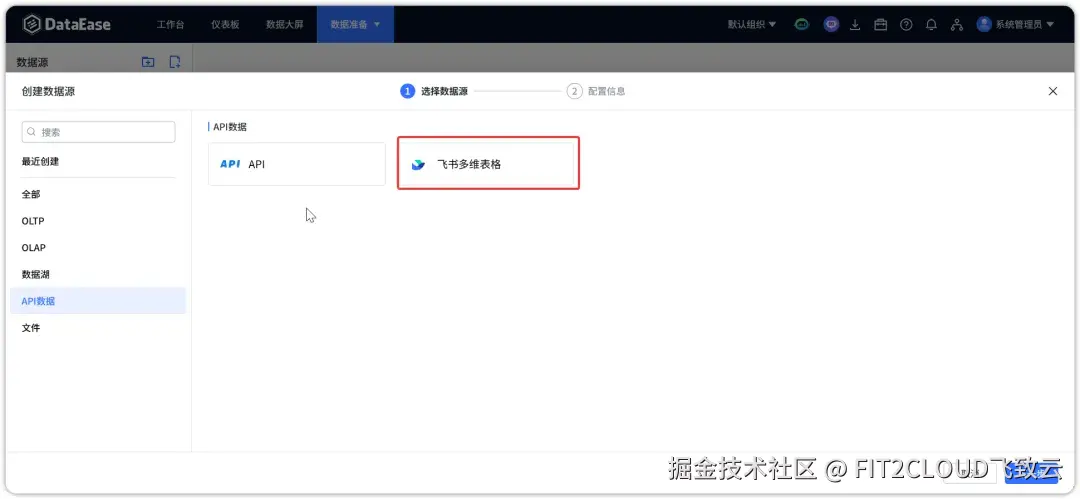Click the new folder icon beside 数据源
The image size is (1080, 499).
[x=148, y=62]
